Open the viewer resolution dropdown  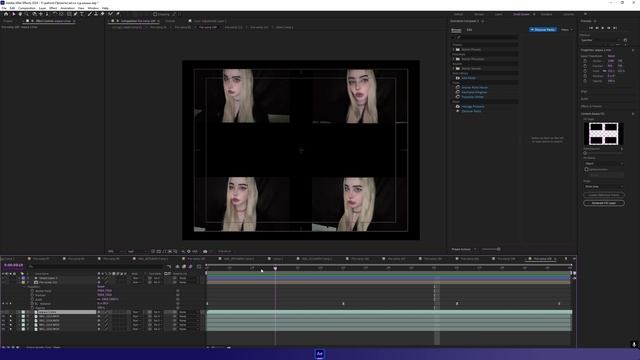[x=136, y=251]
